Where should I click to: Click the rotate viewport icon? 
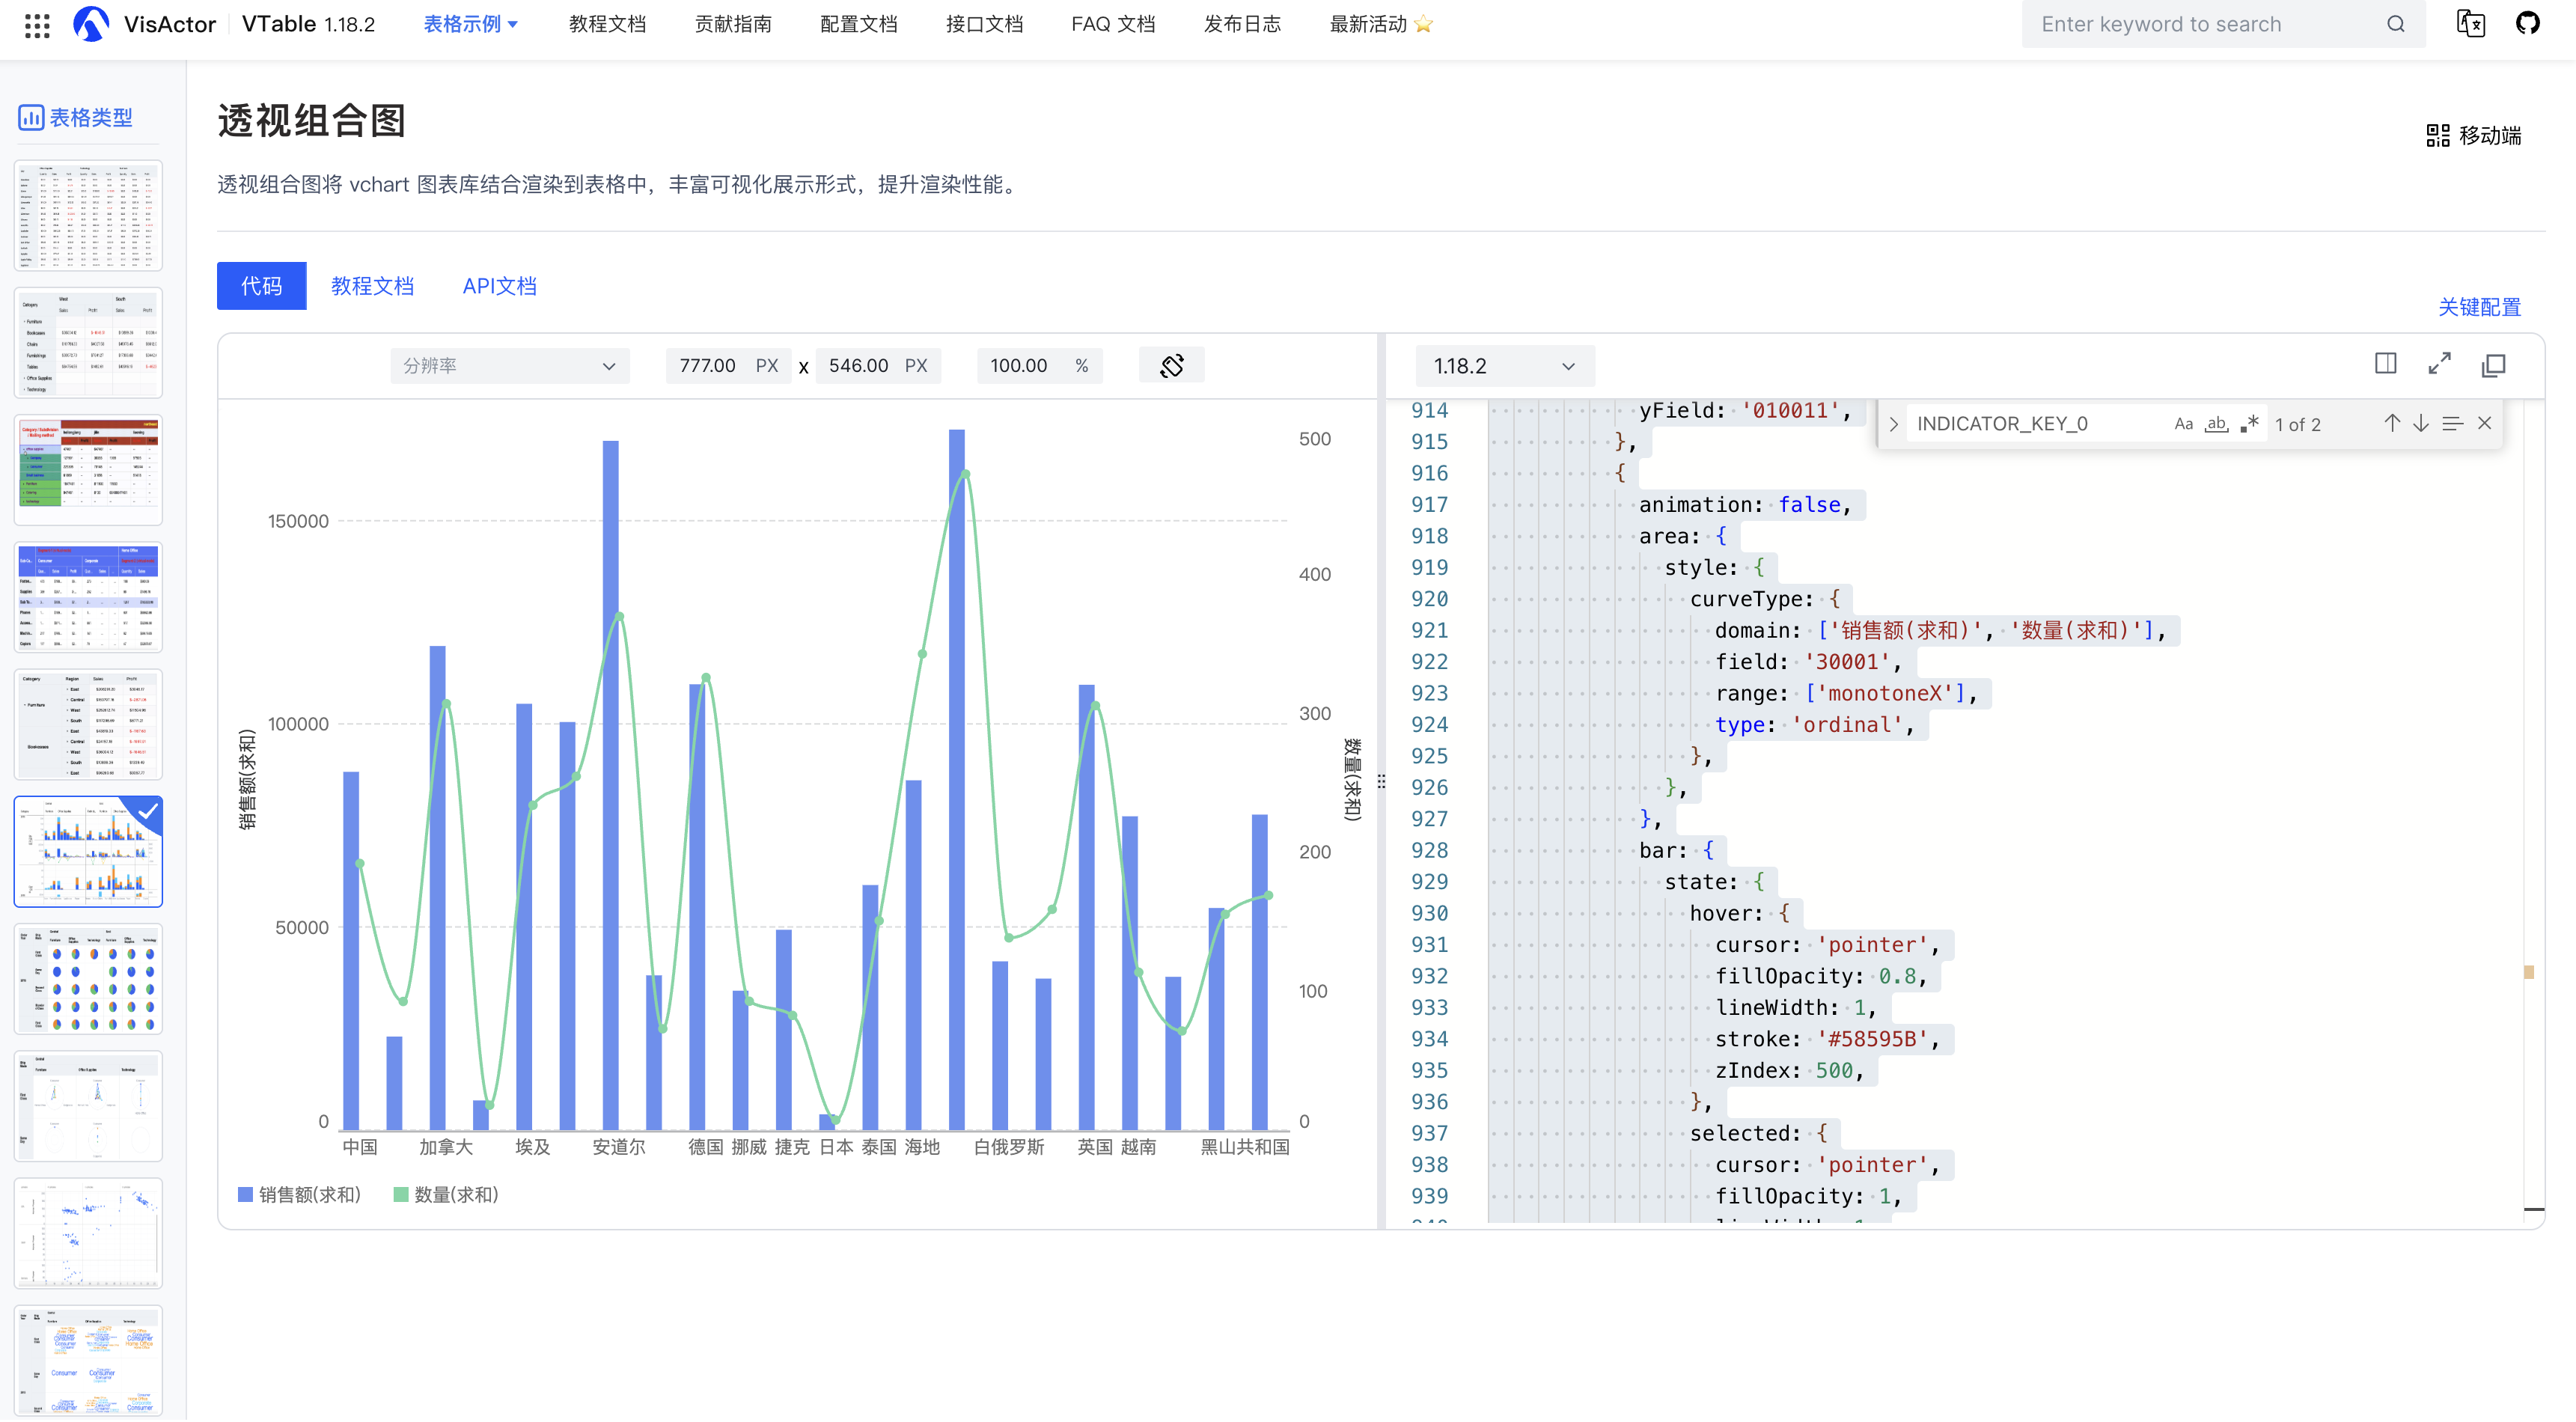[1171, 366]
